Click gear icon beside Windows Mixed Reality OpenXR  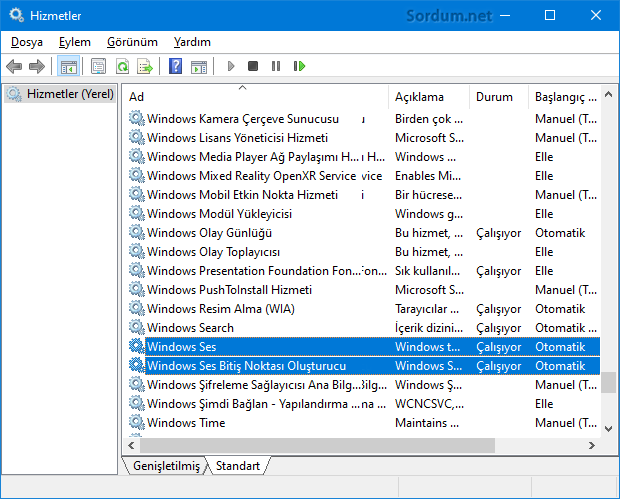pyautogui.click(x=137, y=175)
